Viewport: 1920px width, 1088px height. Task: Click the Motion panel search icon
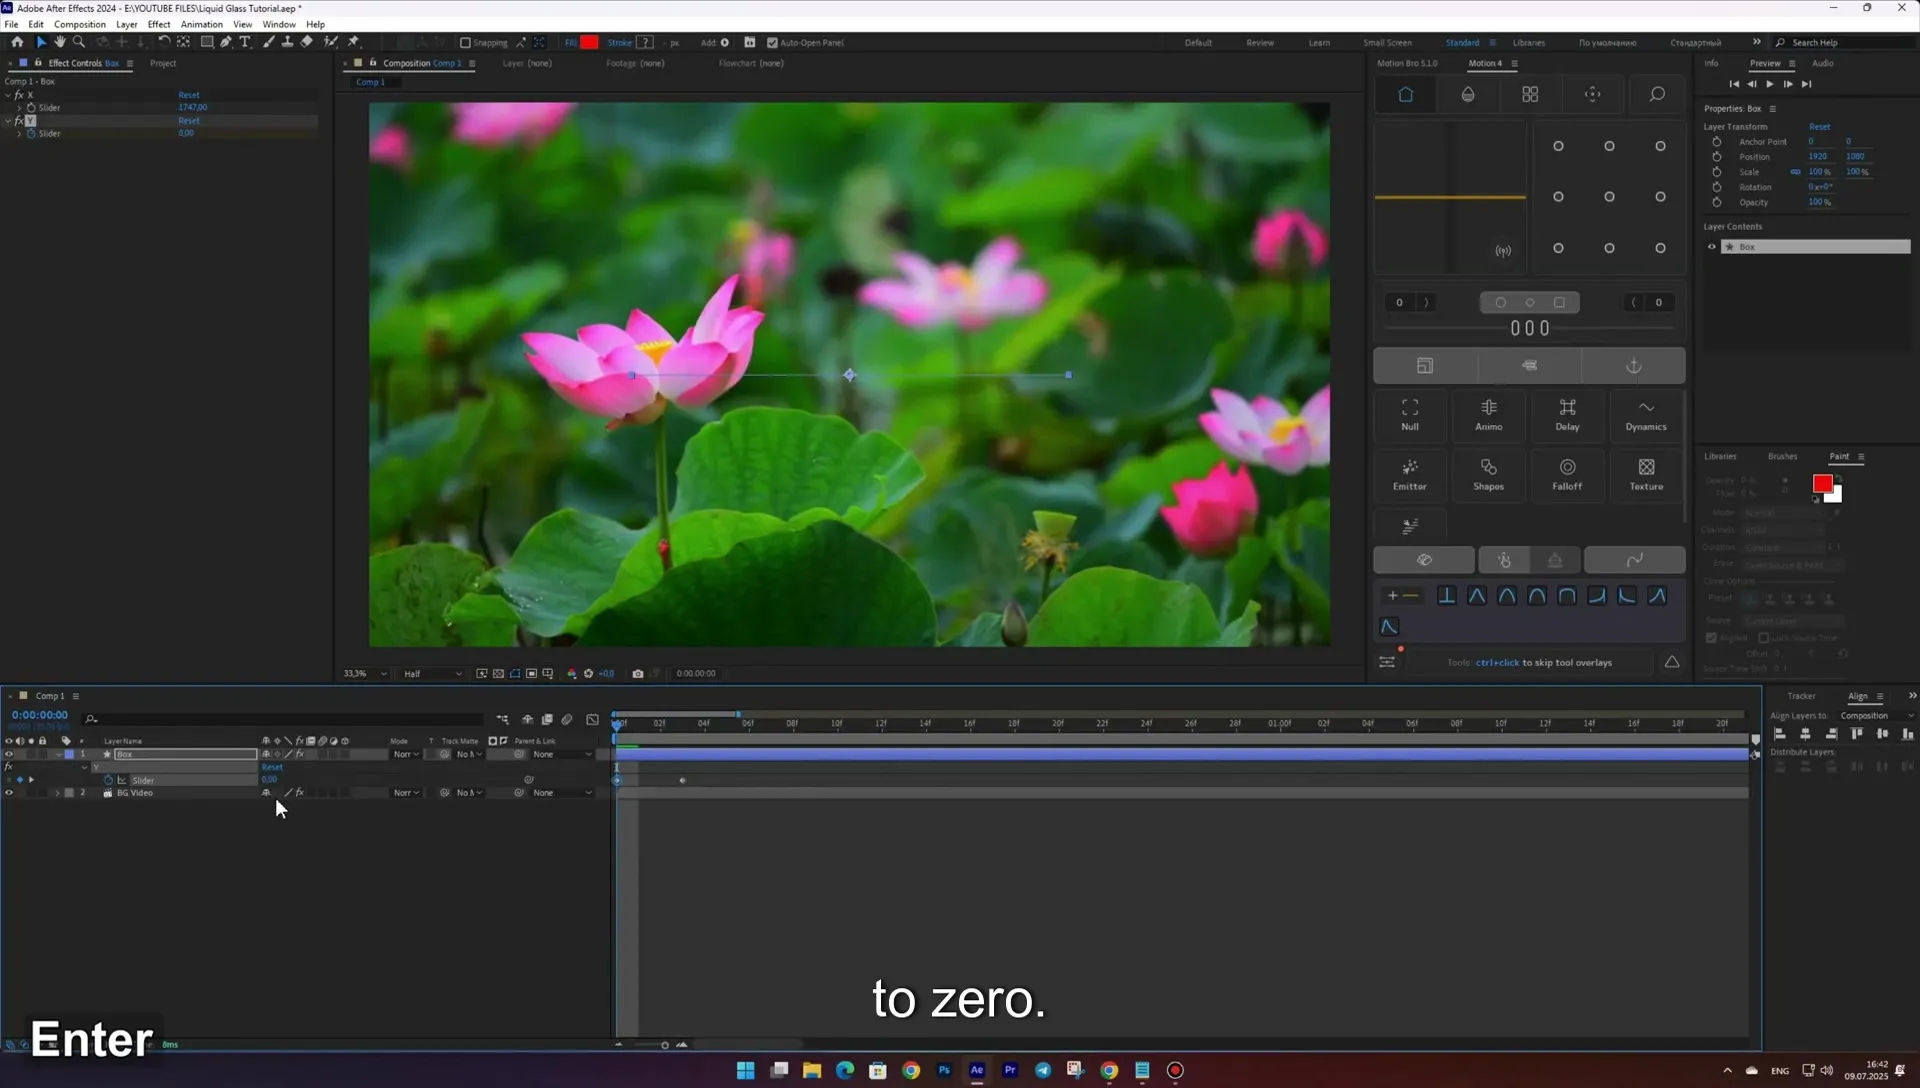(x=1657, y=94)
